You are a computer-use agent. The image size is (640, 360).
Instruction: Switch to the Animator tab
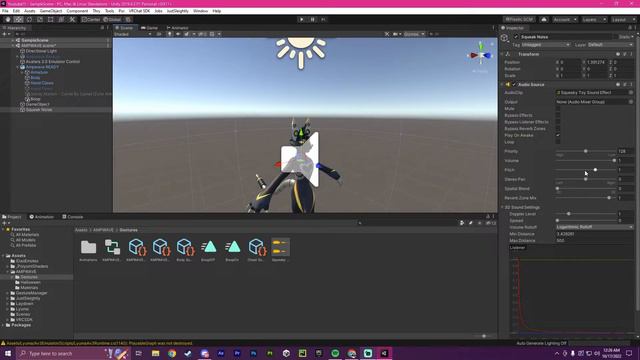click(178, 28)
